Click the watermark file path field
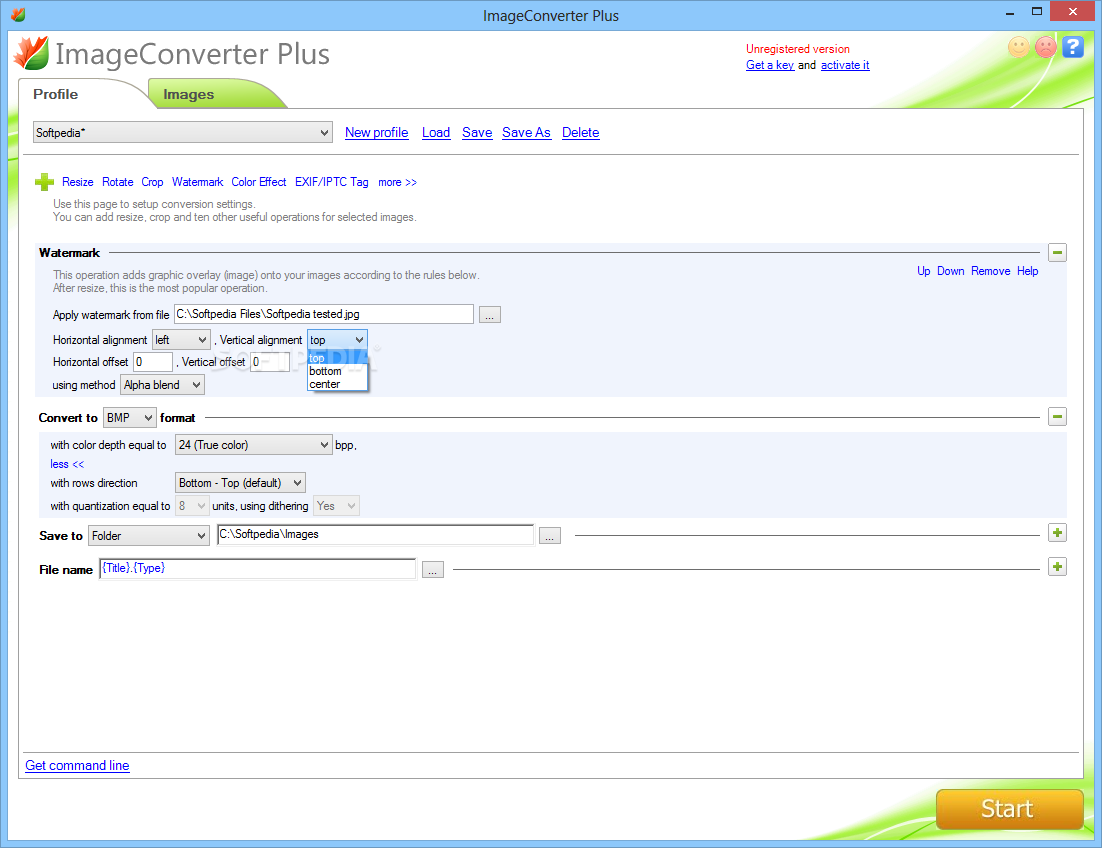Image resolution: width=1102 pixels, height=848 pixels. 323,314
